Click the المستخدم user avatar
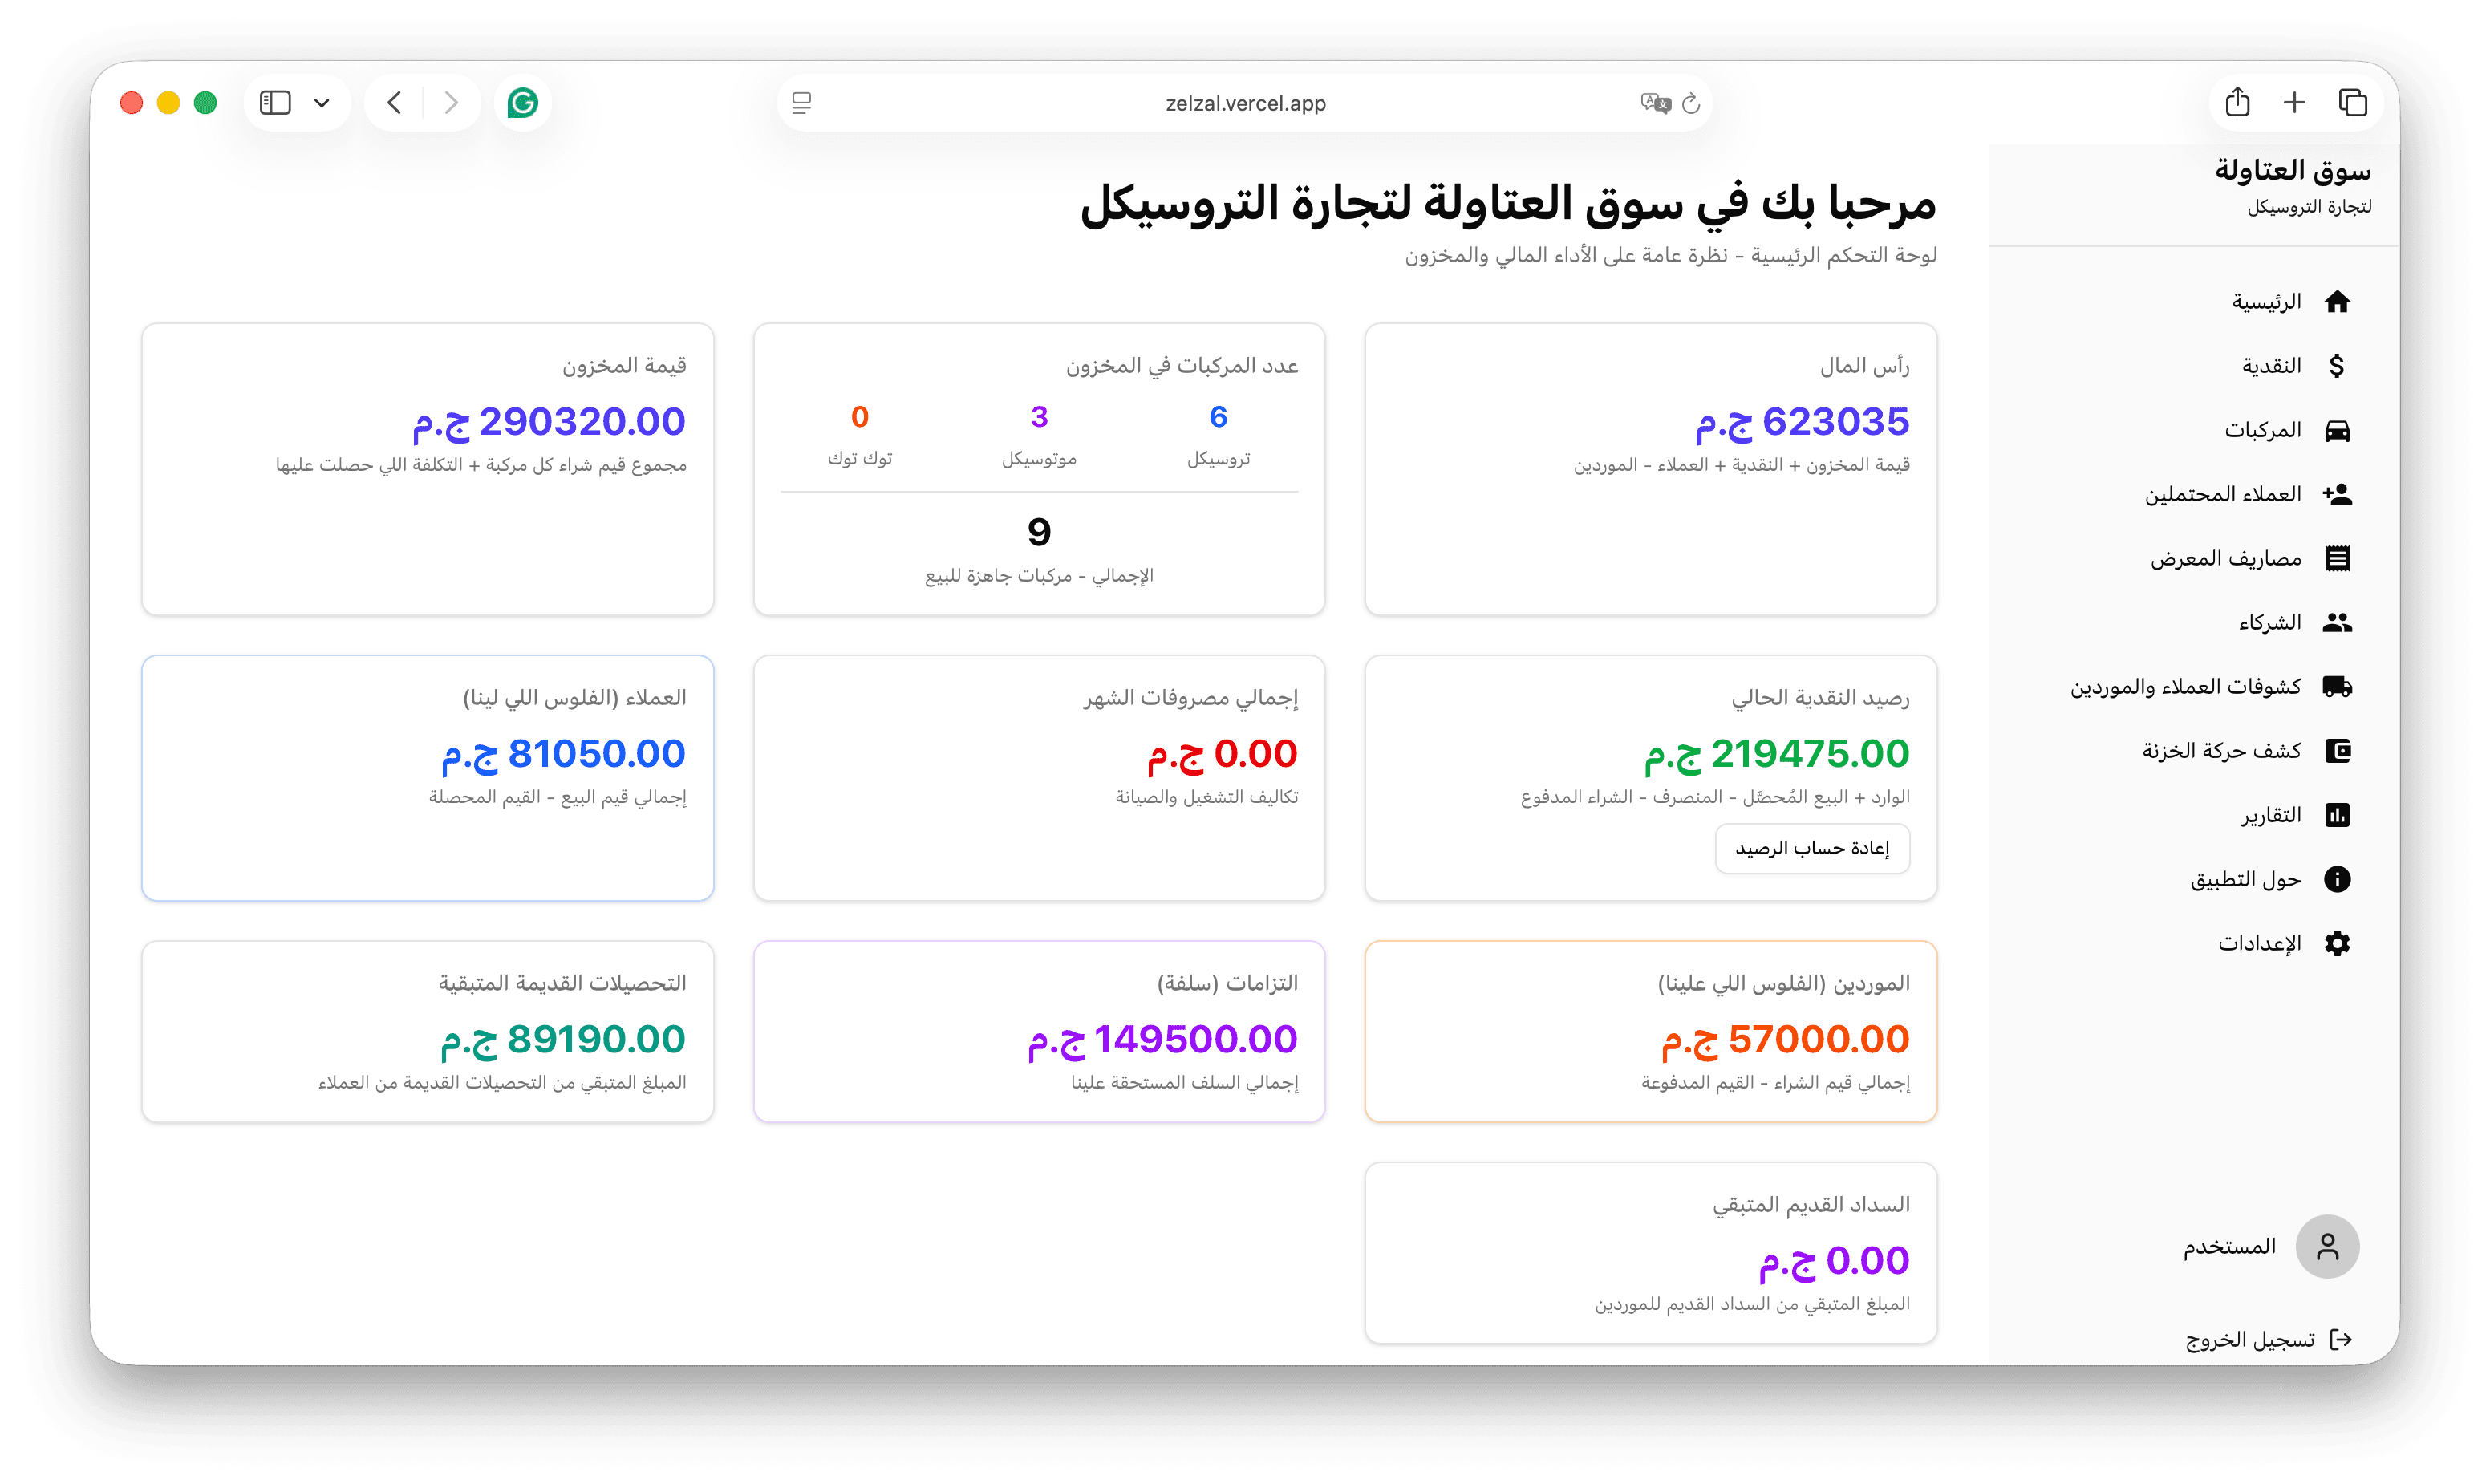Viewport: 2490px width, 1484px height. pos(2327,1246)
